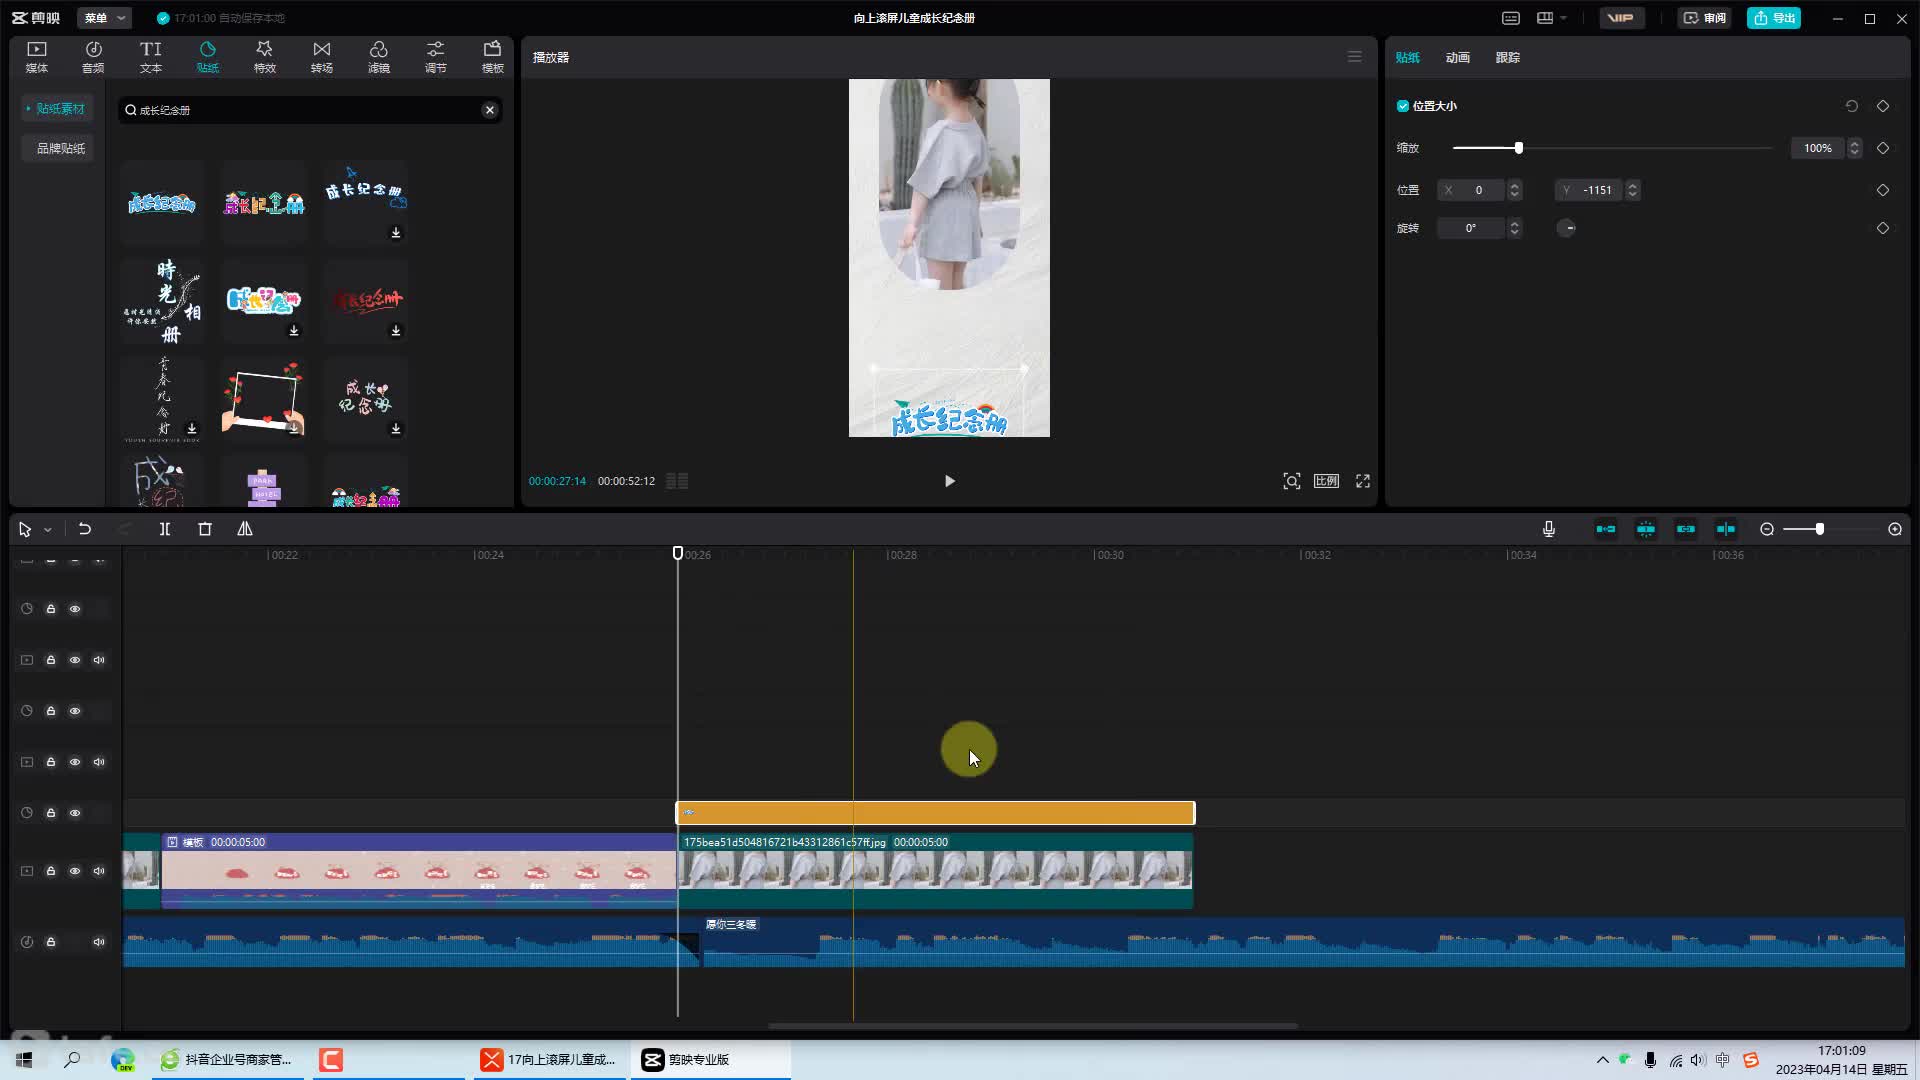Mute the audio track speaker icon
1920x1080 pixels.
click(99, 942)
